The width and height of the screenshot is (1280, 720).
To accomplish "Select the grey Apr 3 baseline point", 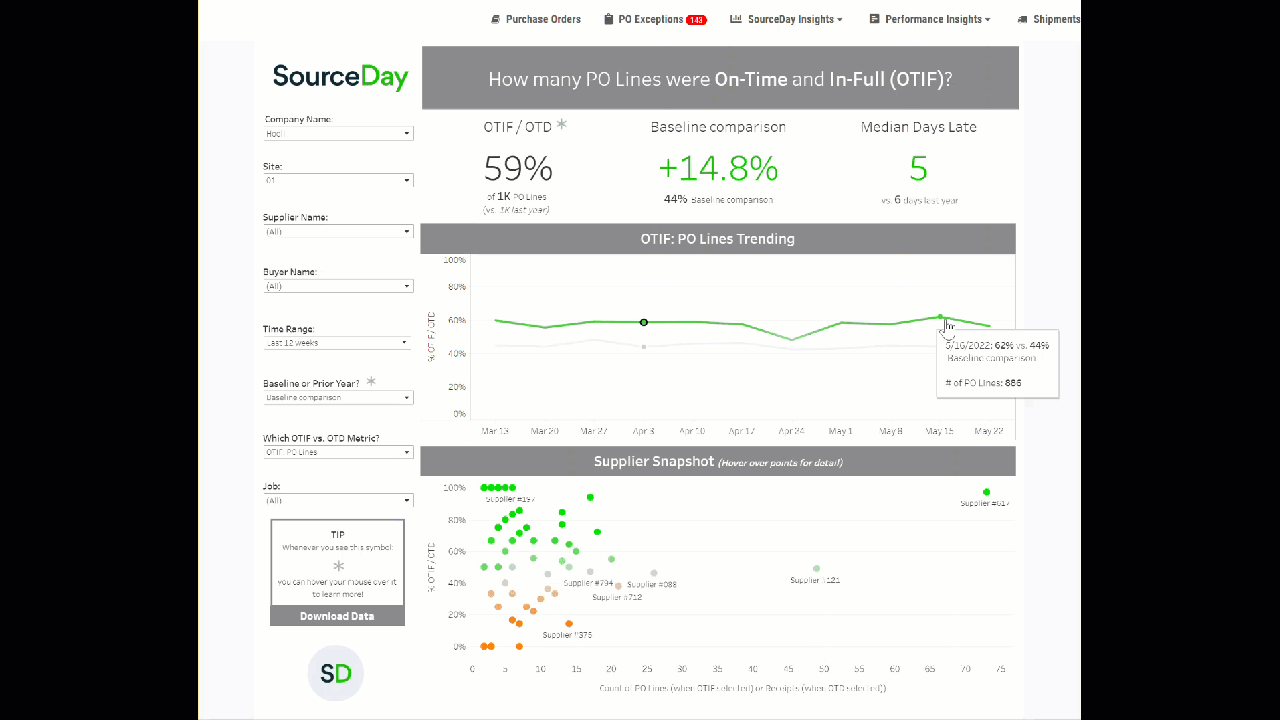I will pos(644,347).
